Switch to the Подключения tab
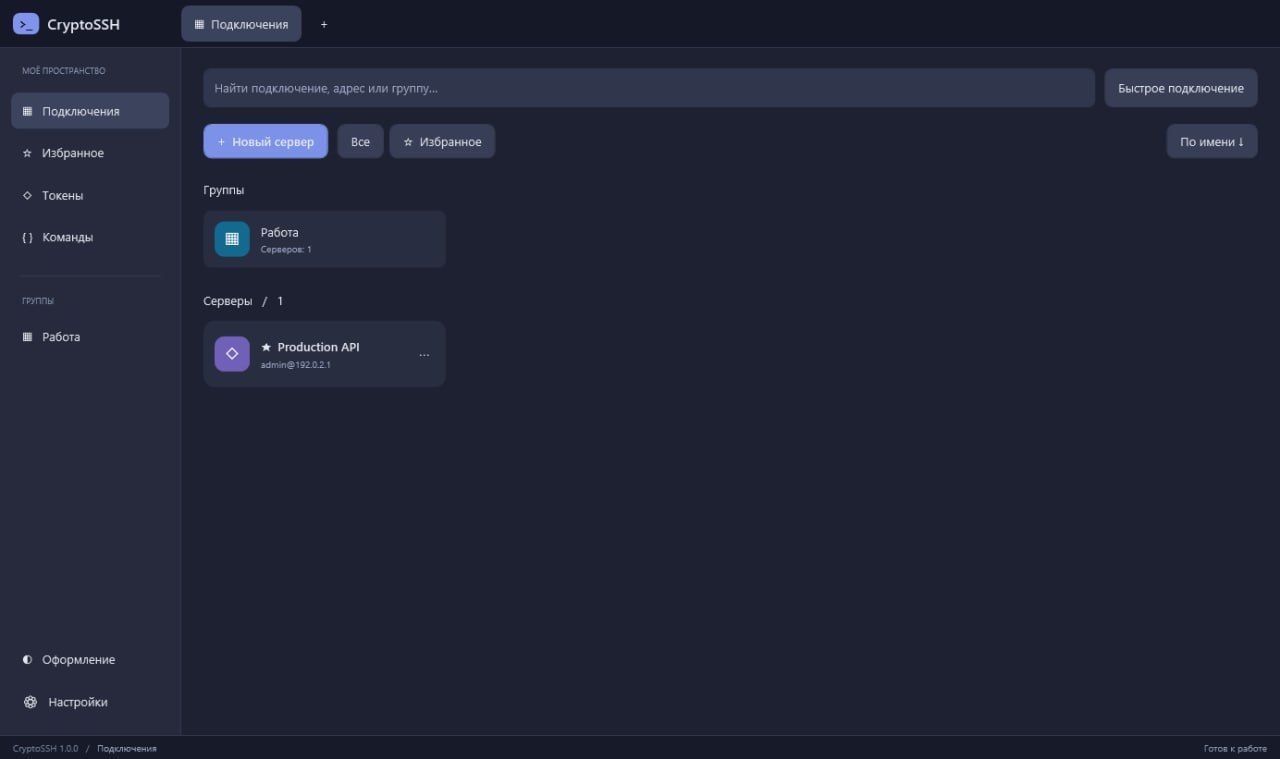1280x759 pixels. (x=241, y=24)
